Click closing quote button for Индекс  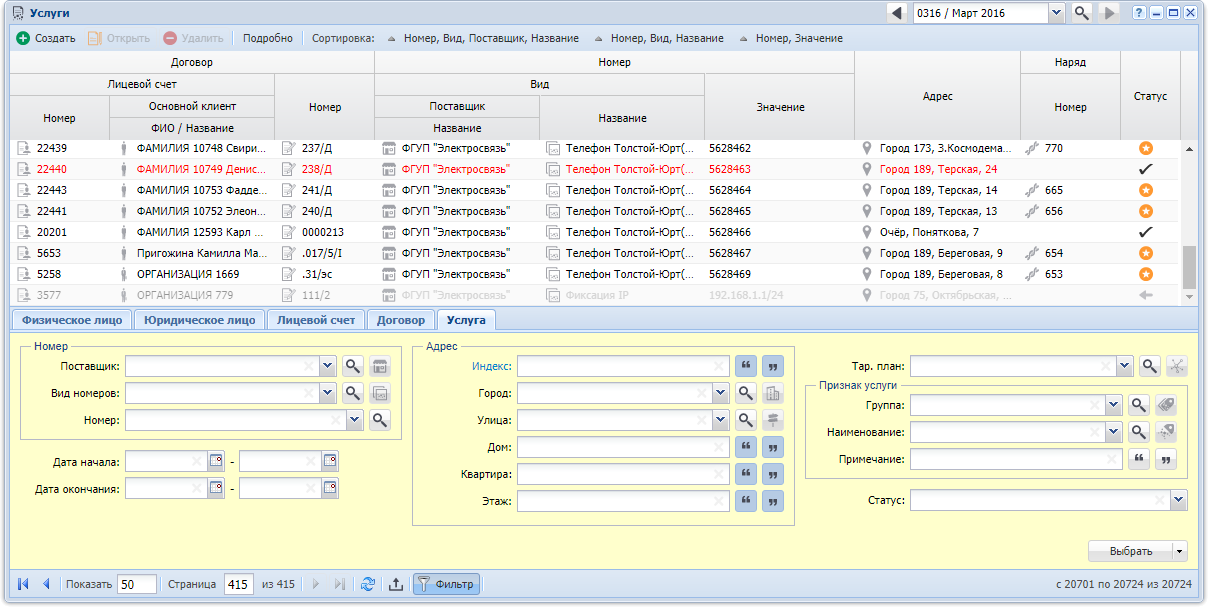coord(773,366)
